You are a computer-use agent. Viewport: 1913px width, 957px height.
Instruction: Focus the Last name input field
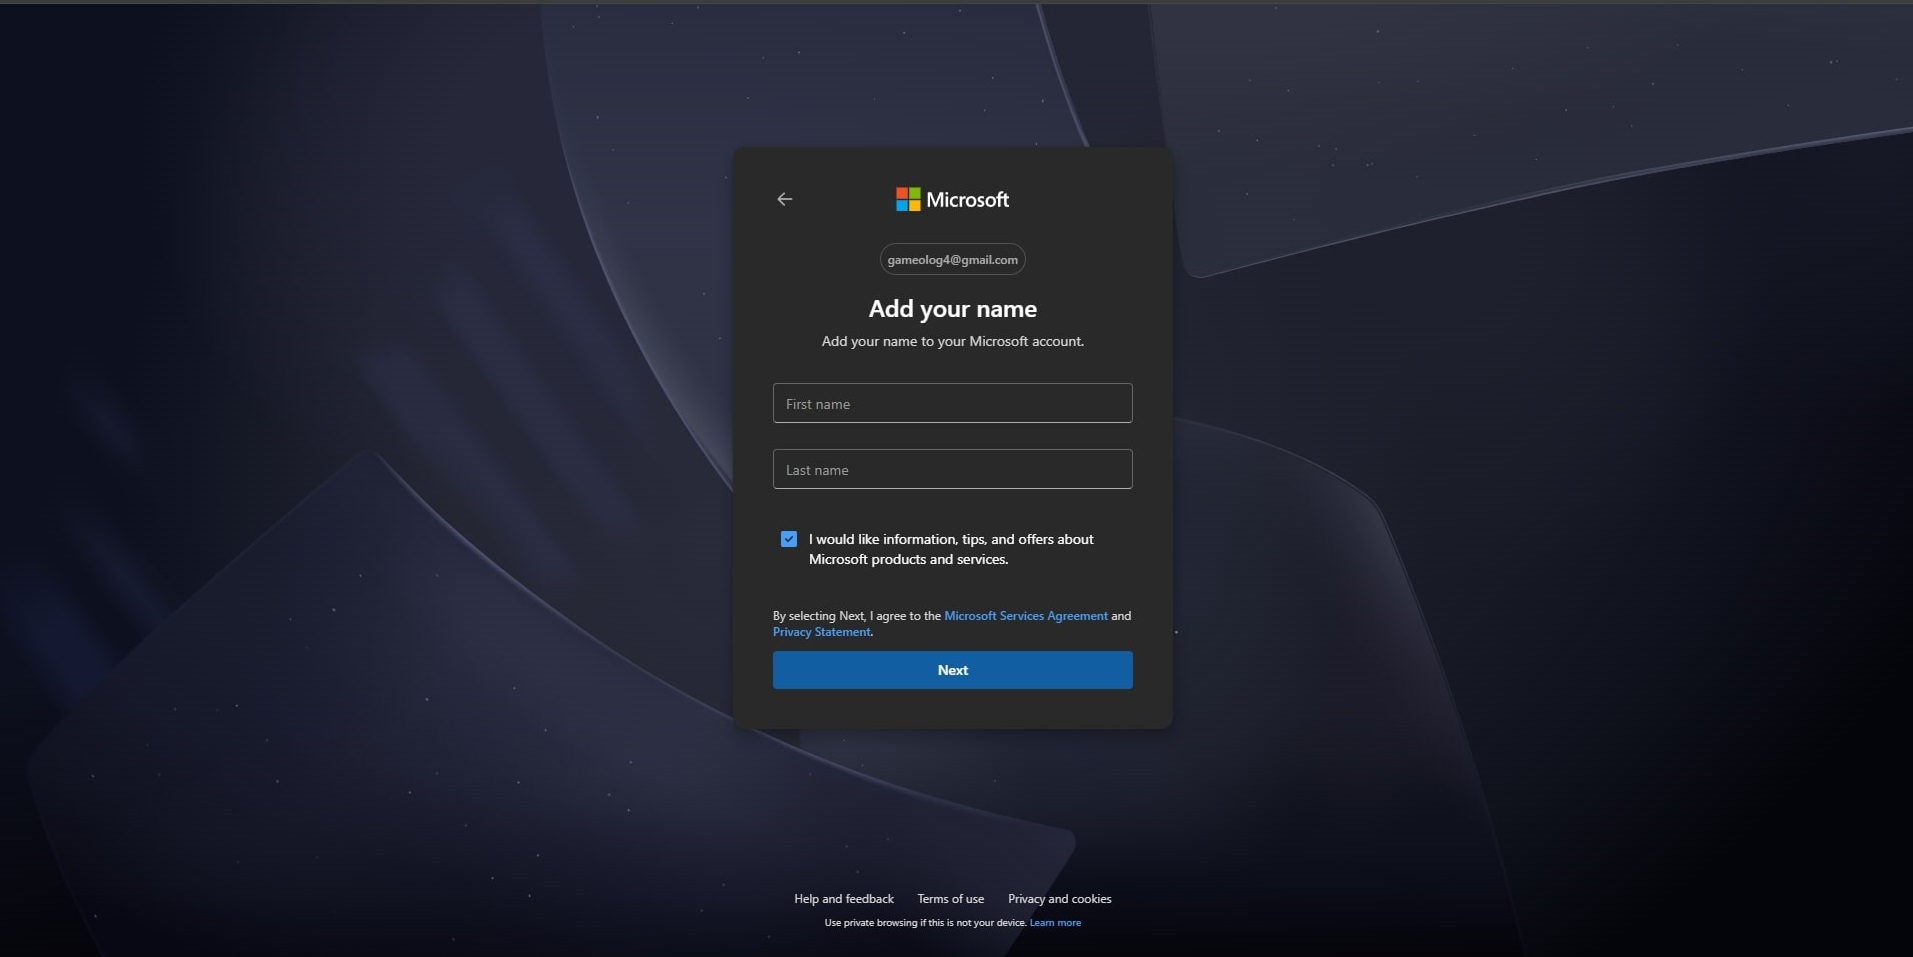(x=952, y=469)
